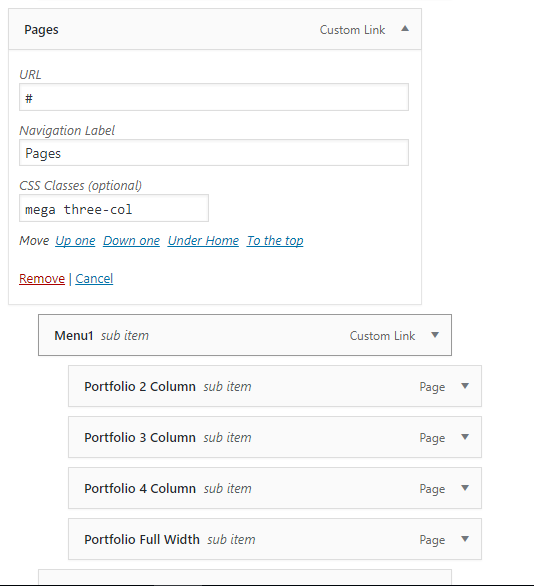Click the CSS Classes (optional) label
Viewport: 534px width, 586px height.
[x=80, y=186]
